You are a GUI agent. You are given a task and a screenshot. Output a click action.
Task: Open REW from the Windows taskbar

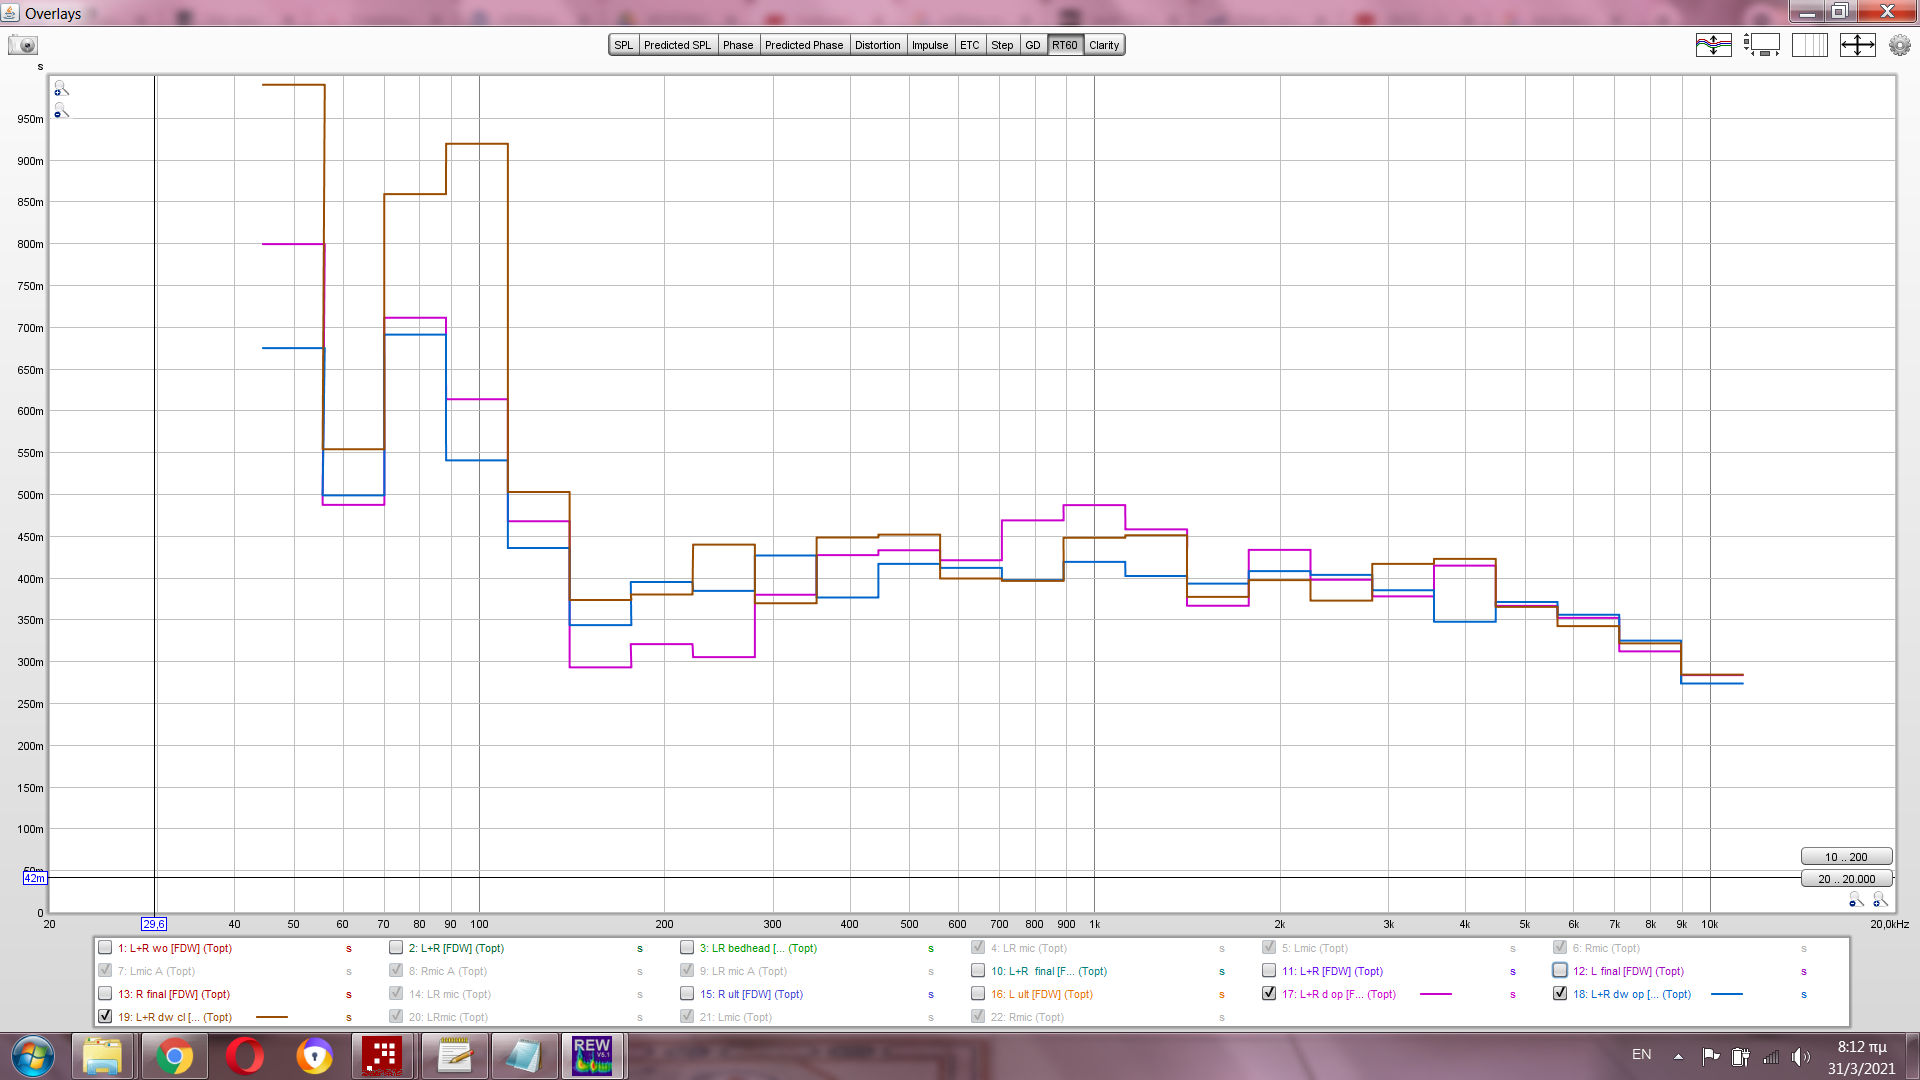(x=592, y=1055)
